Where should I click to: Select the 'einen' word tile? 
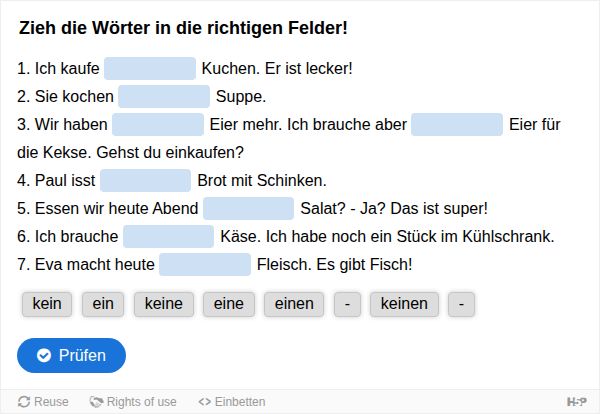(294, 304)
